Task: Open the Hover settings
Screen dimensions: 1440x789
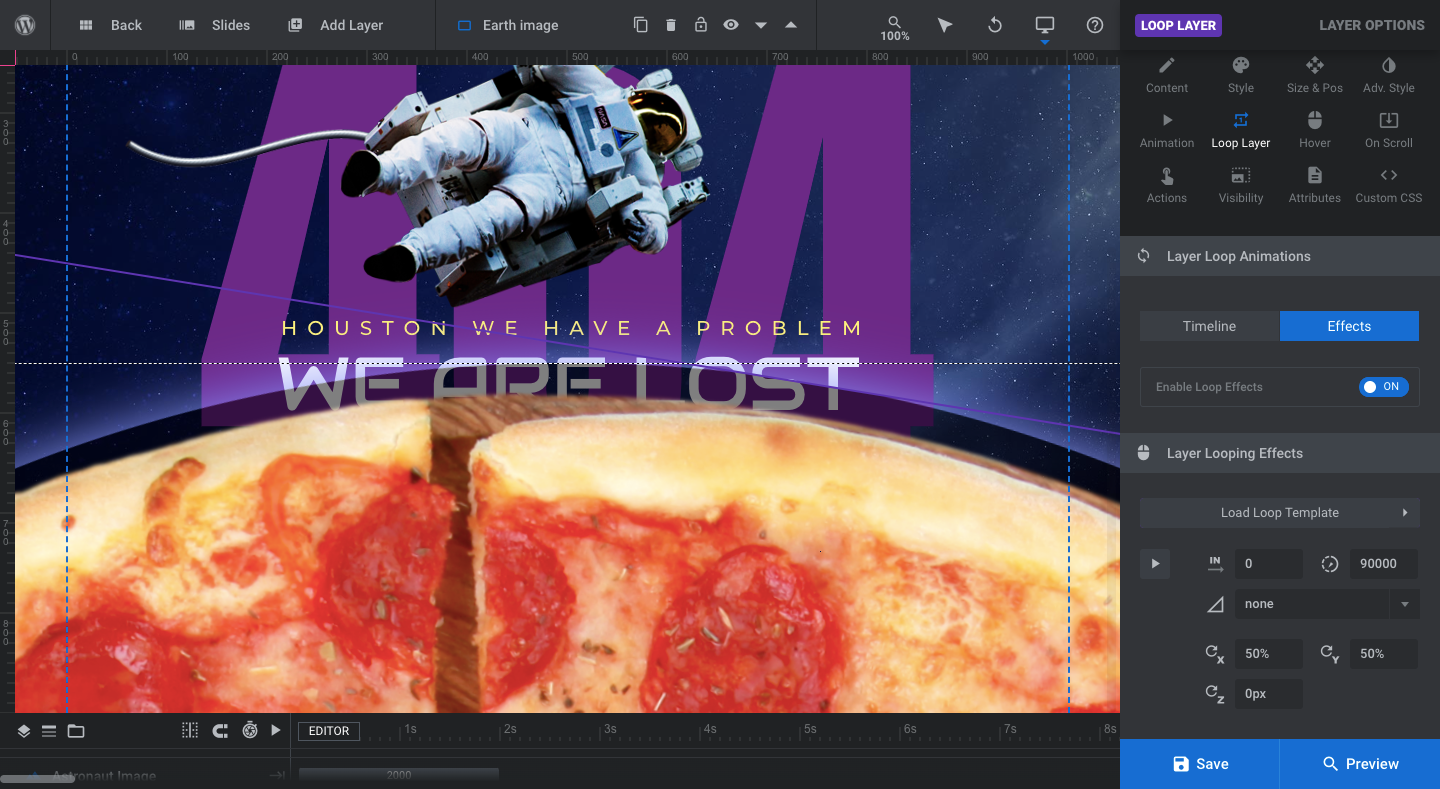Action: tap(1315, 130)
